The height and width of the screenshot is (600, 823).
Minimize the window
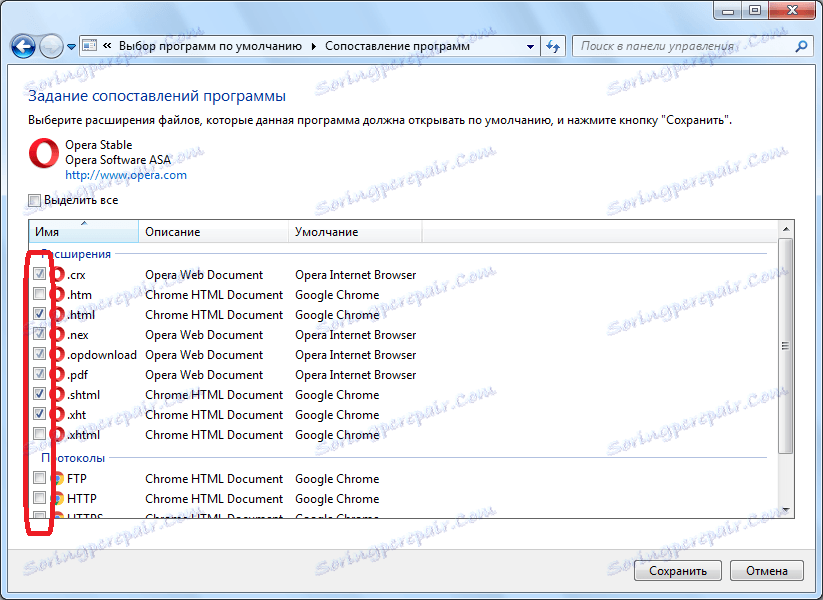(x=728, y=10)
